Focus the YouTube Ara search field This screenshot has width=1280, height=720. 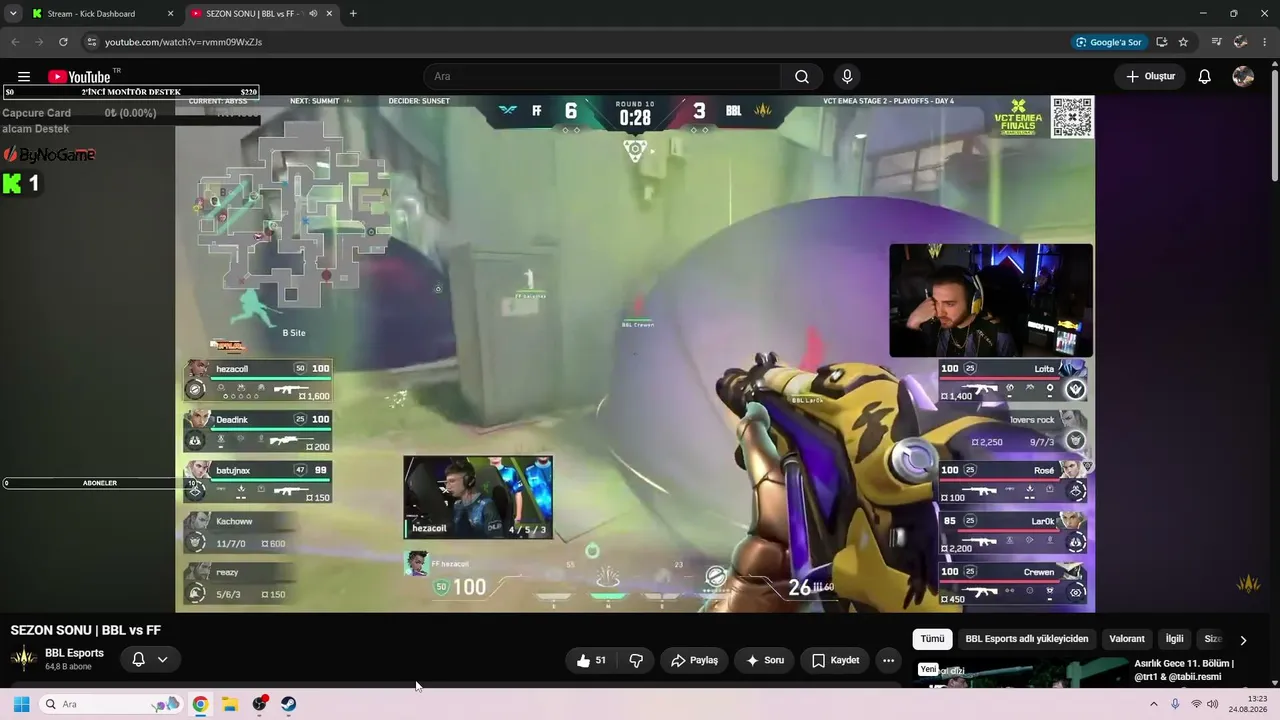click(x=603, y=77)
